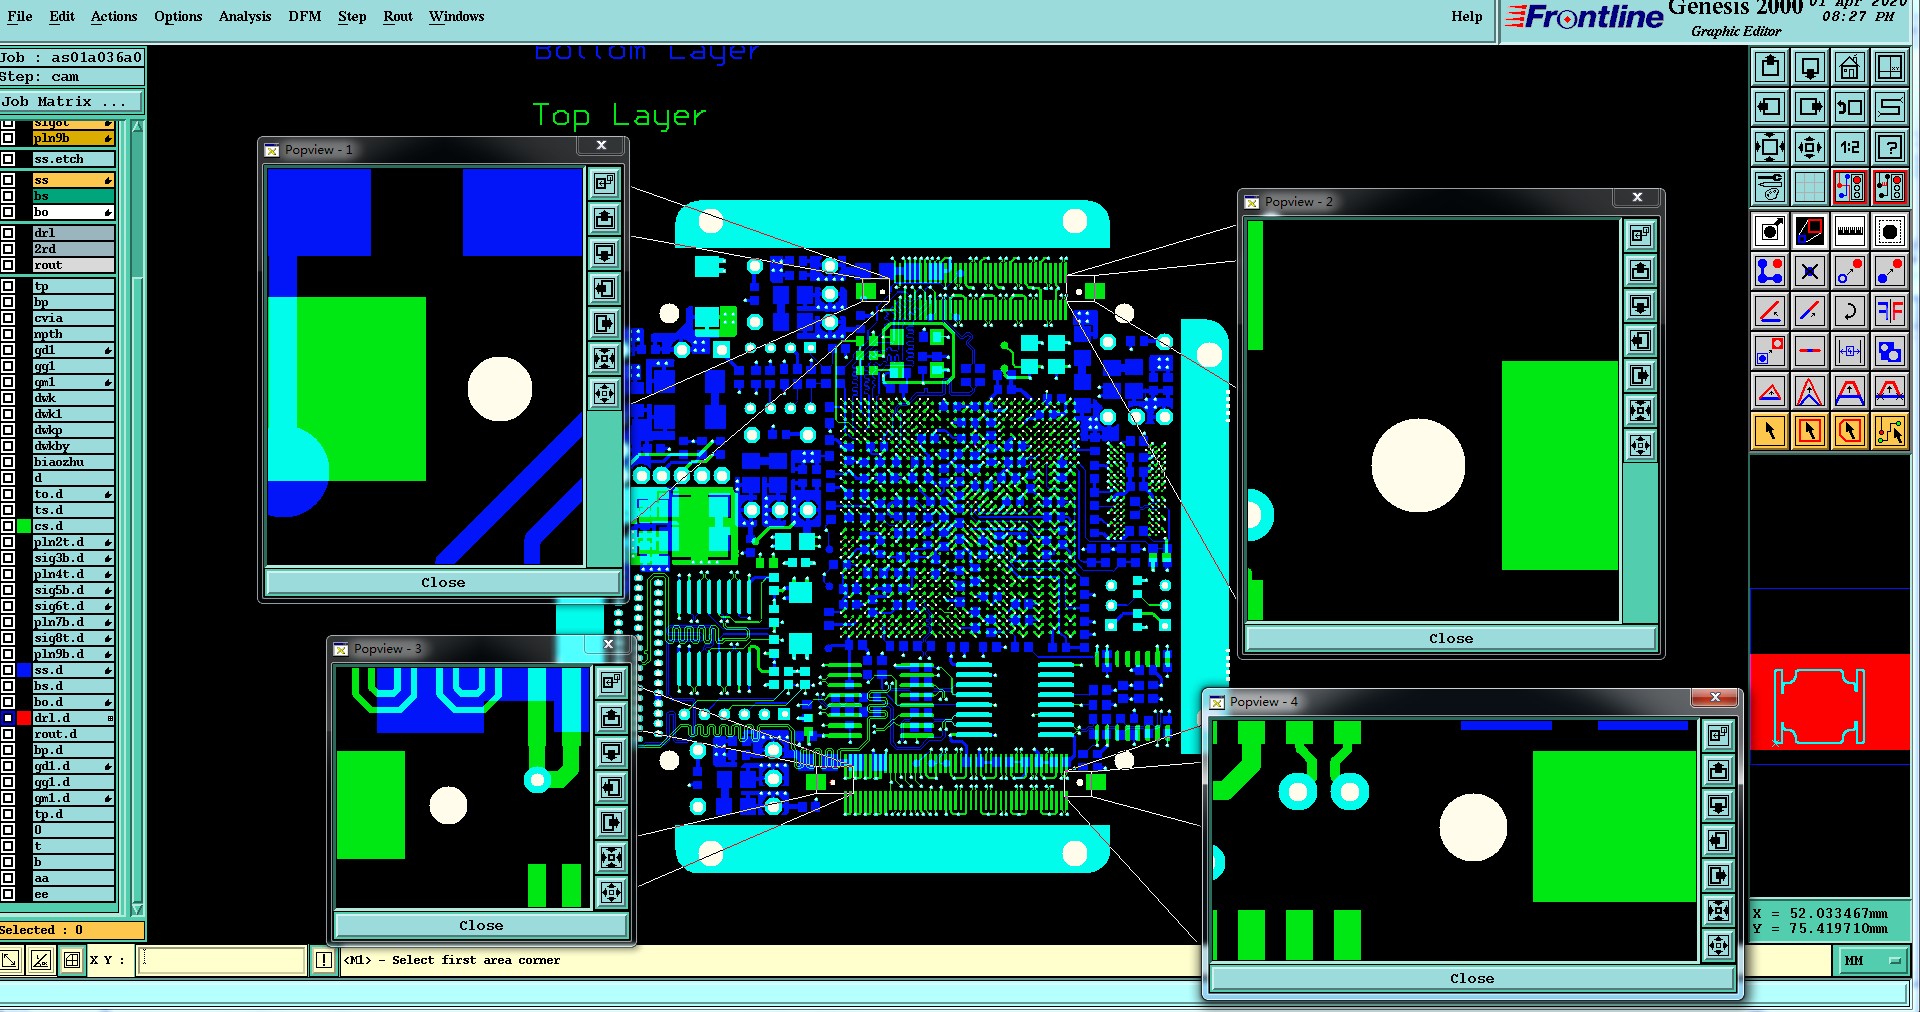Open the Windows menu

click(456, 16)
